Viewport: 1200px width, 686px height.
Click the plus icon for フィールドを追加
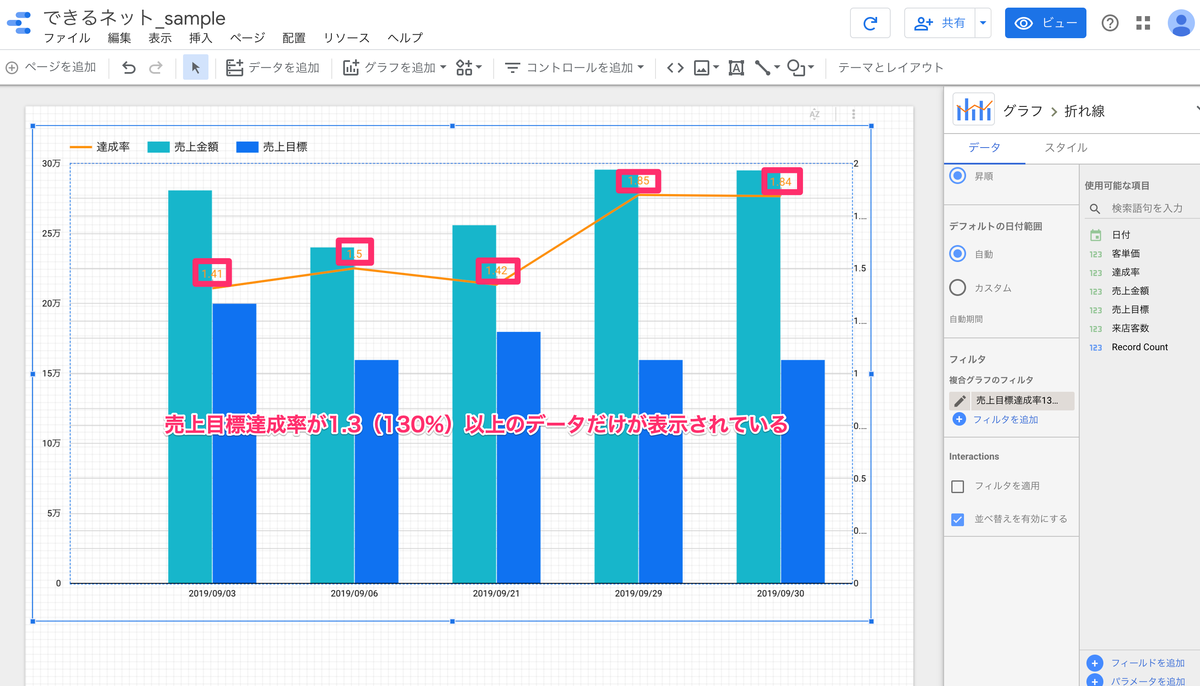click(1094, 663)
